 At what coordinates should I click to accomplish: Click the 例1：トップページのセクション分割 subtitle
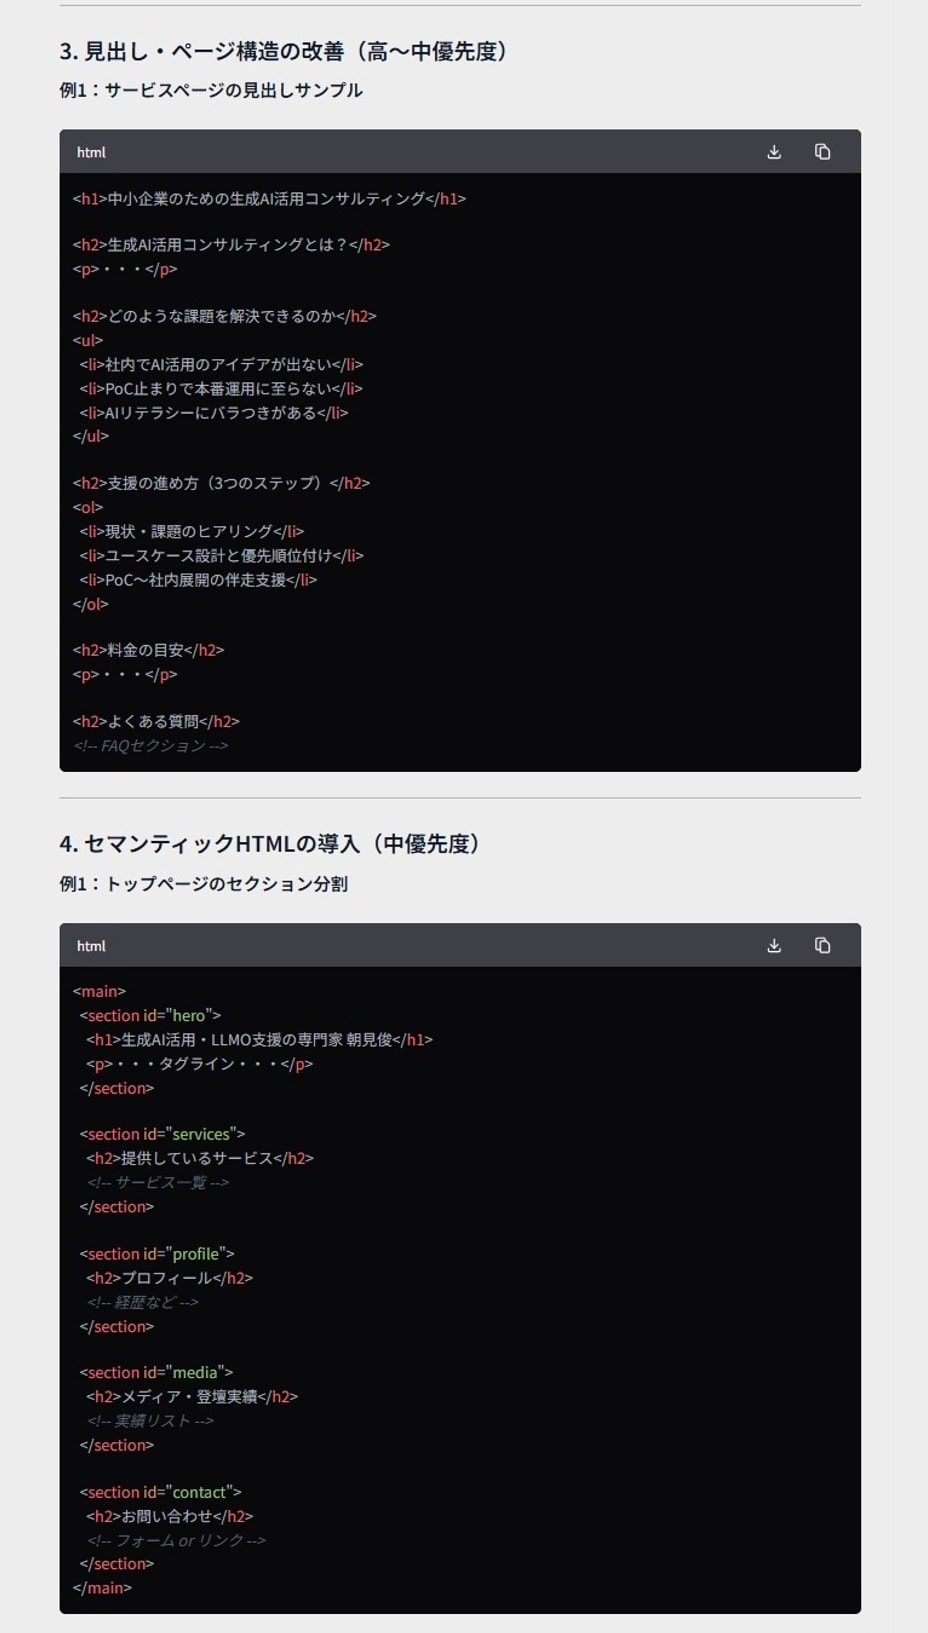coord(204,884)
